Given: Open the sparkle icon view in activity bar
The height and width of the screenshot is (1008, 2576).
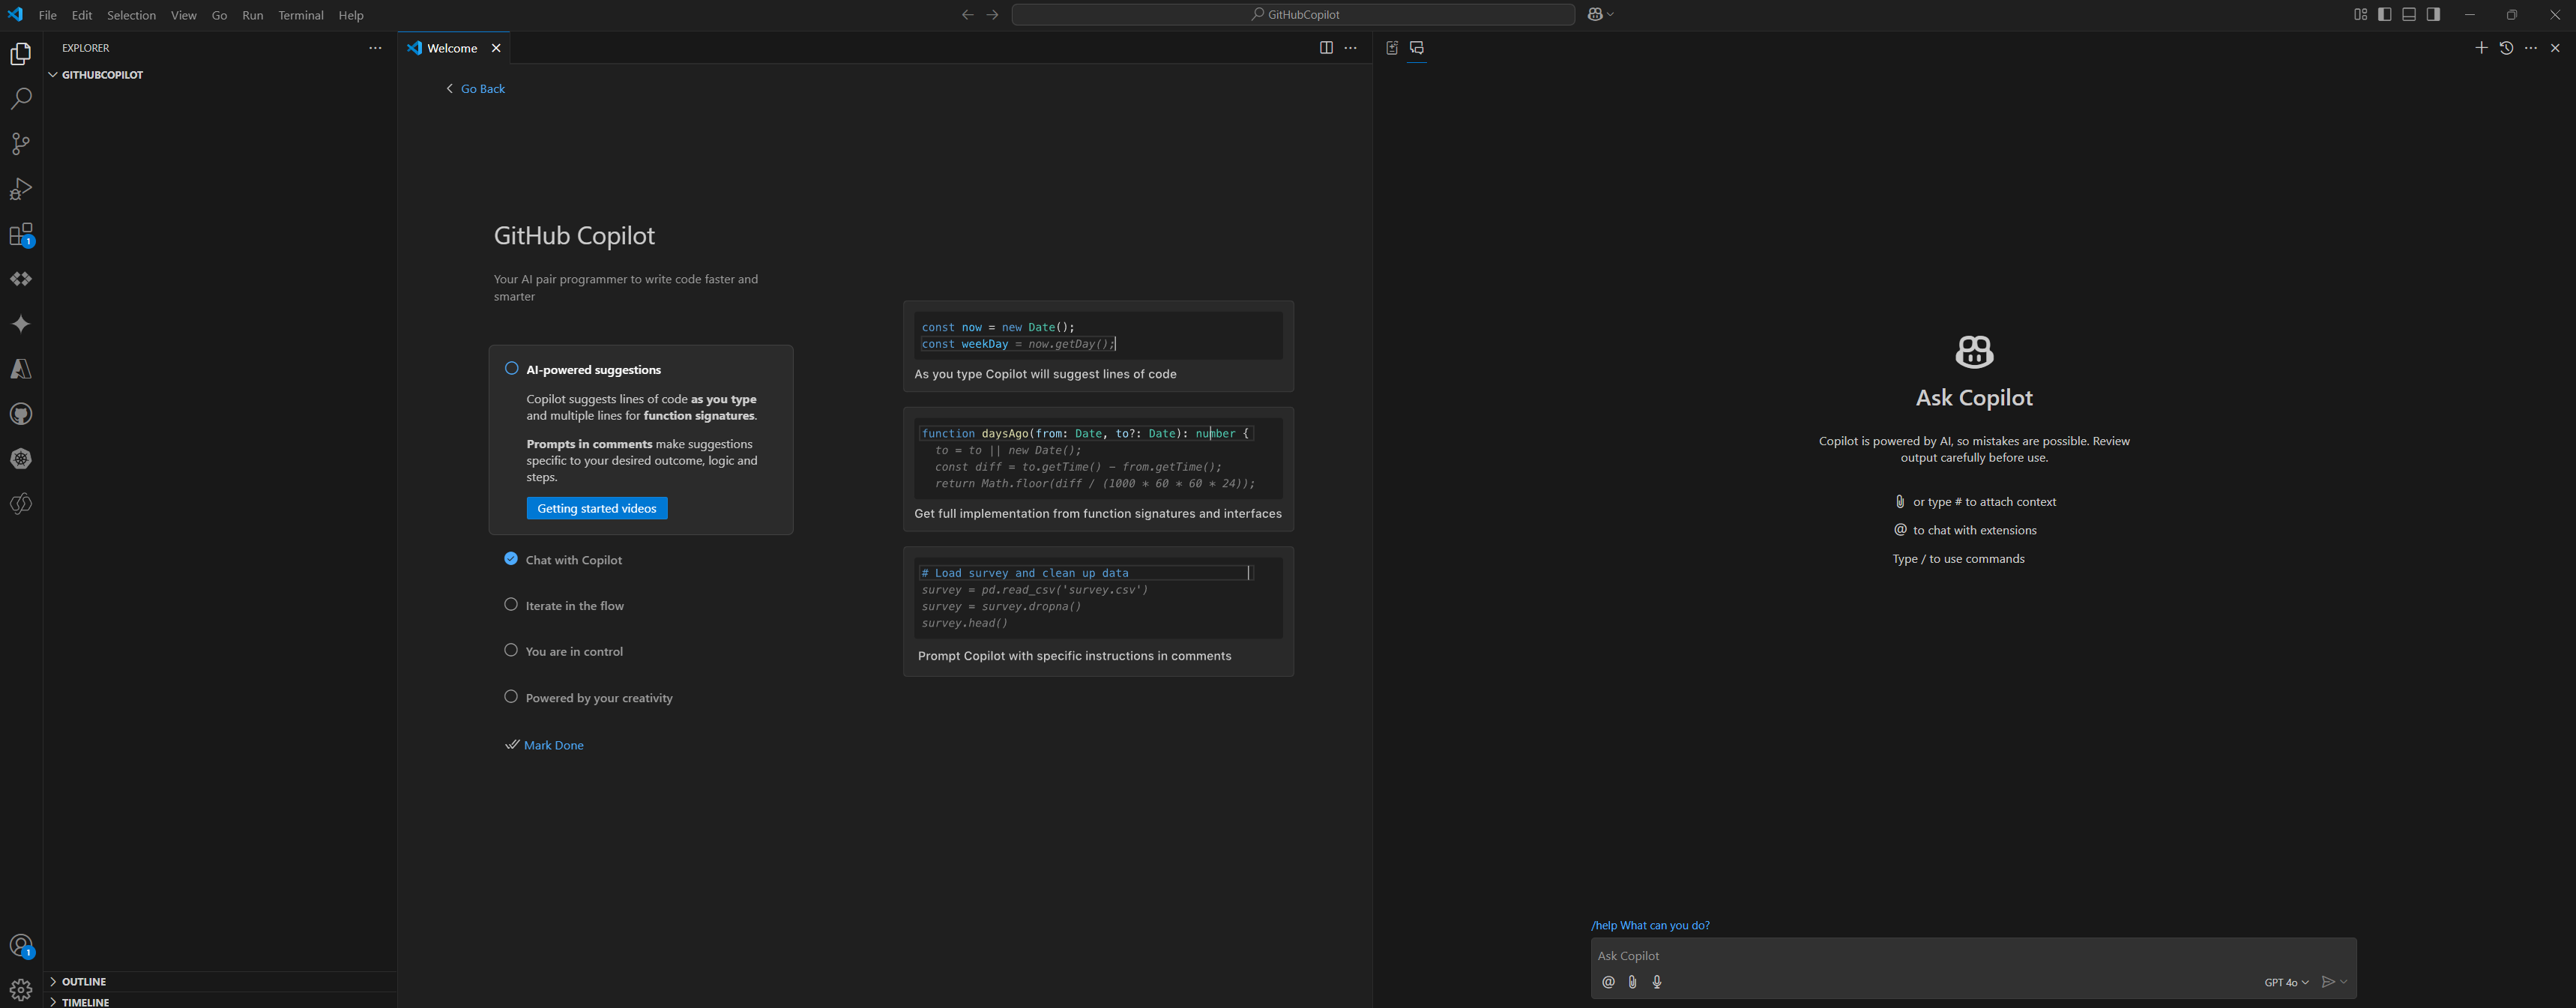Looking at the screenshot, I should 21,324.
